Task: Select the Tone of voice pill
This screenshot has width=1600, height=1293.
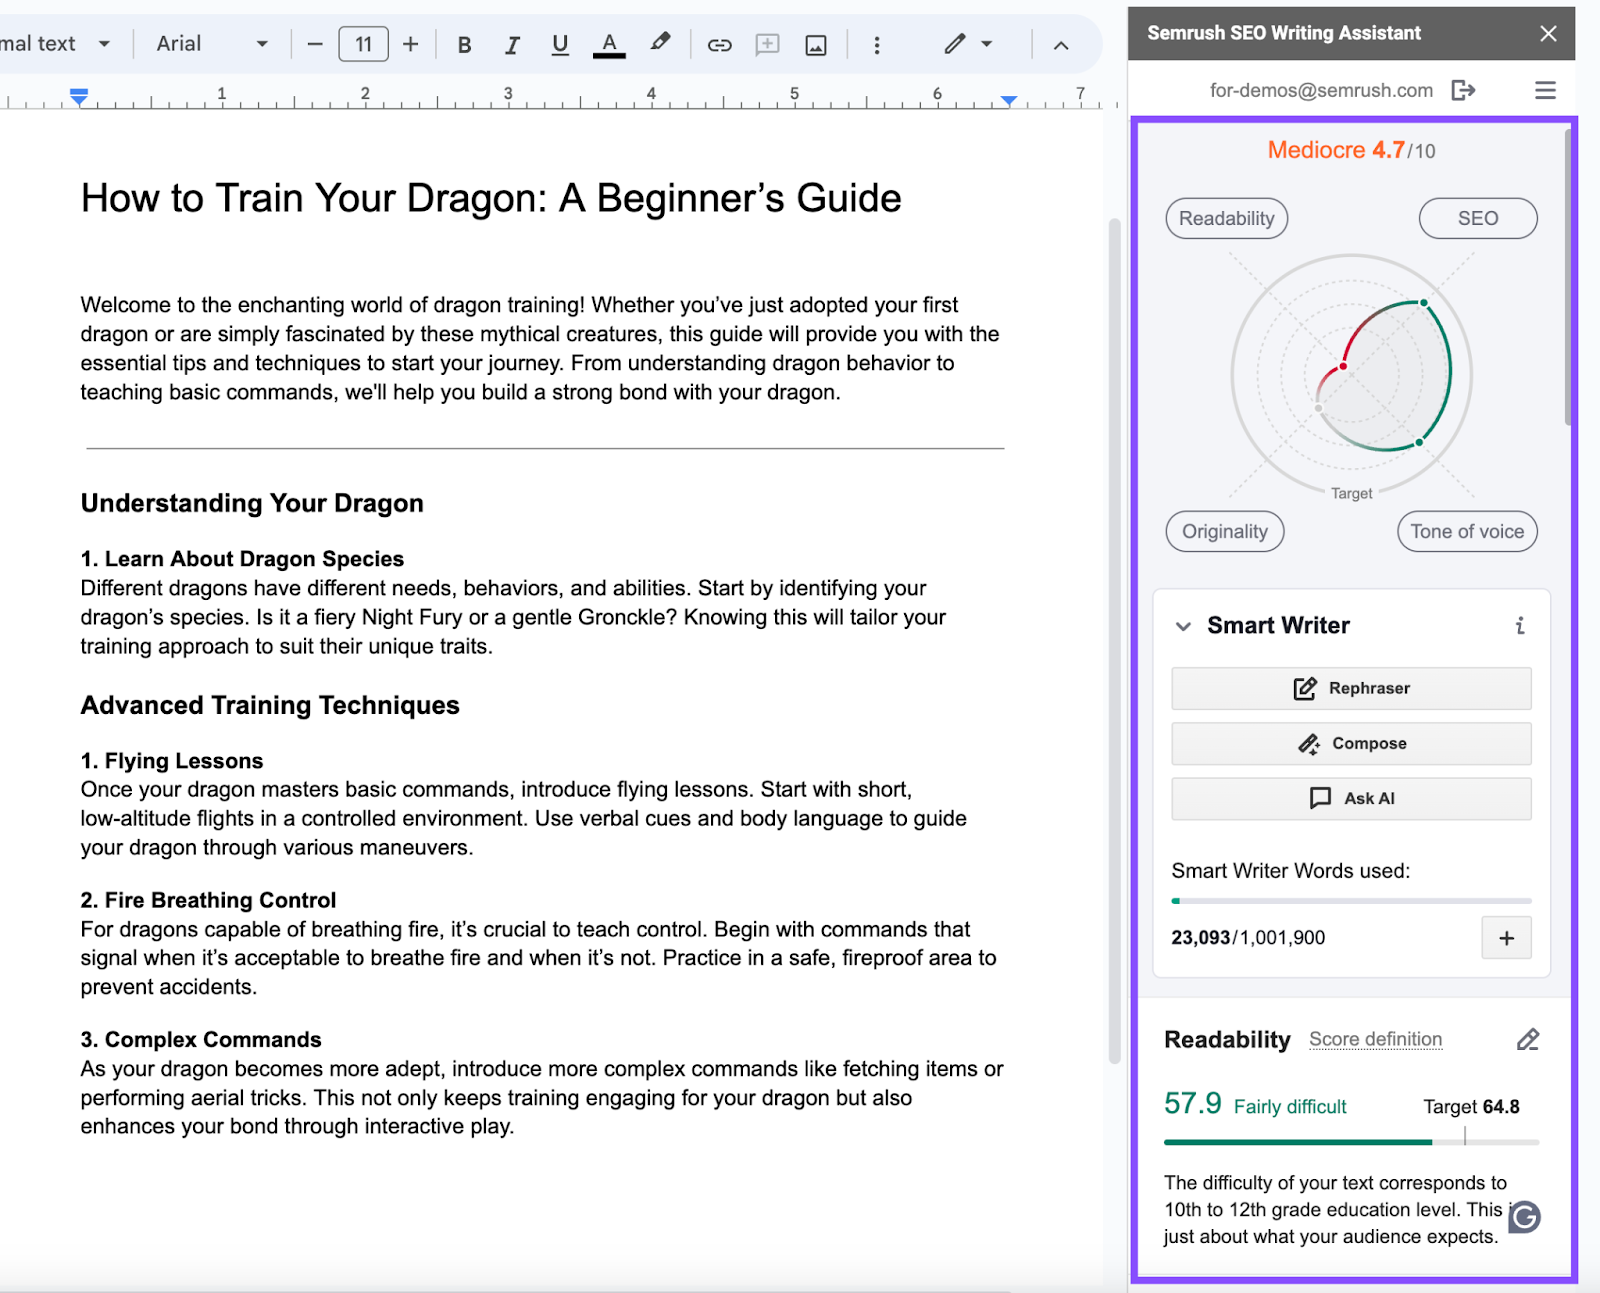Action: click(1467, 531)
